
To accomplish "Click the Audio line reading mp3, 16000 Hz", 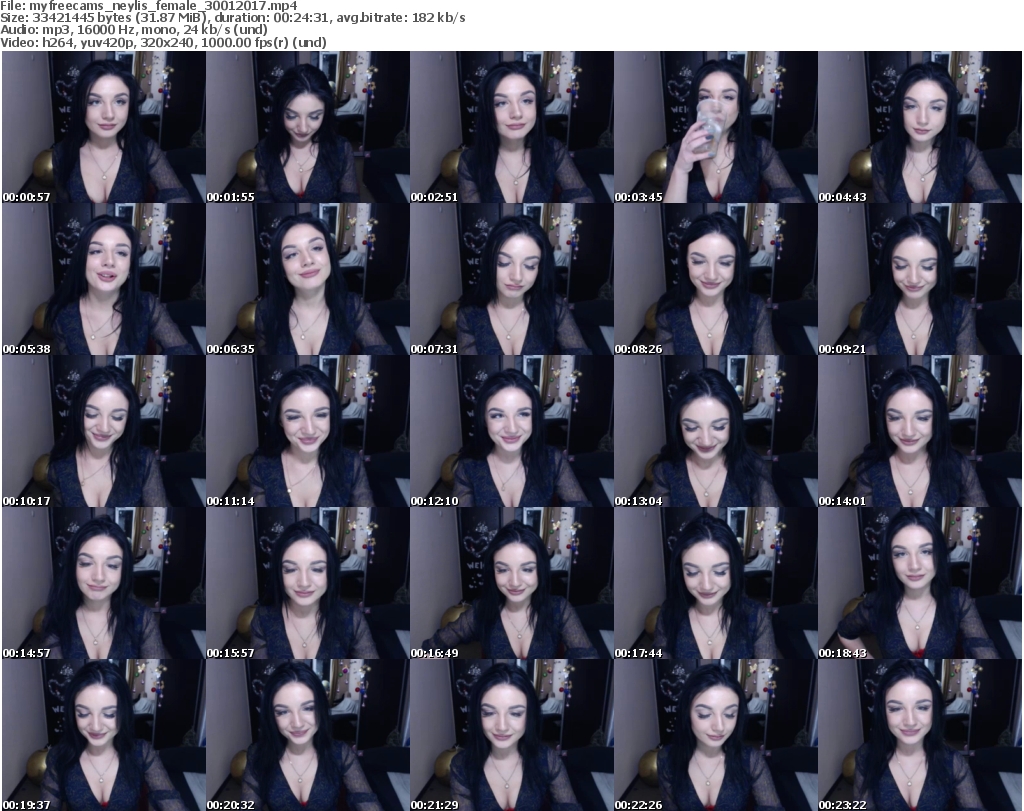I will point(134,30).
